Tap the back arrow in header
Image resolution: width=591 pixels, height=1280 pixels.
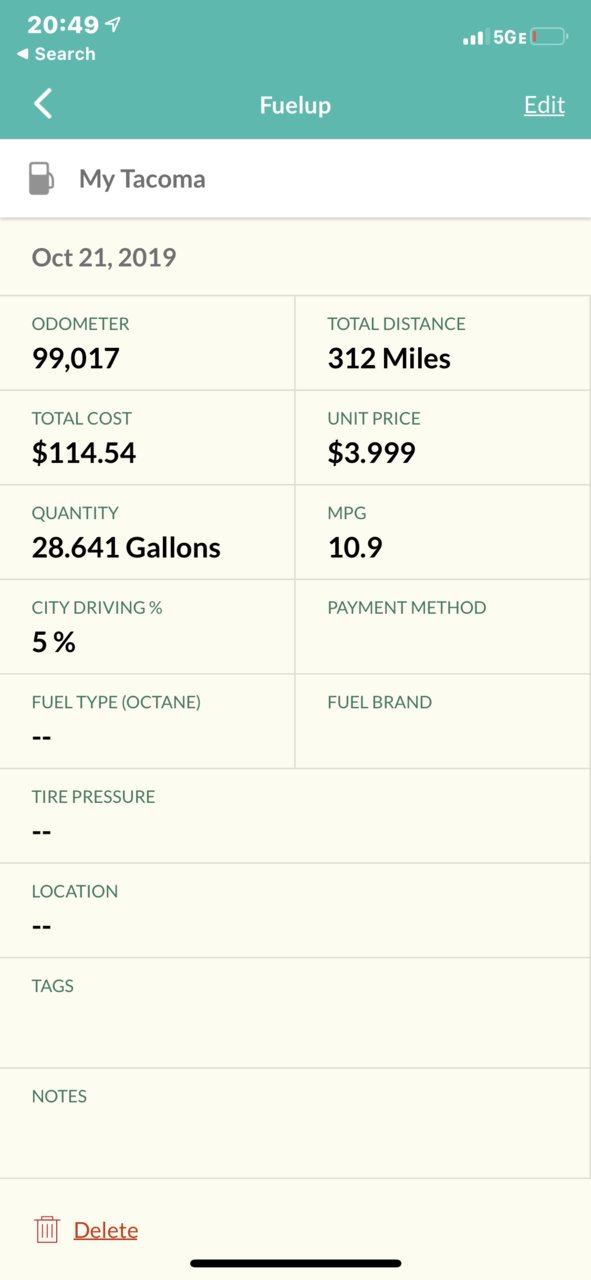[43, 104]
